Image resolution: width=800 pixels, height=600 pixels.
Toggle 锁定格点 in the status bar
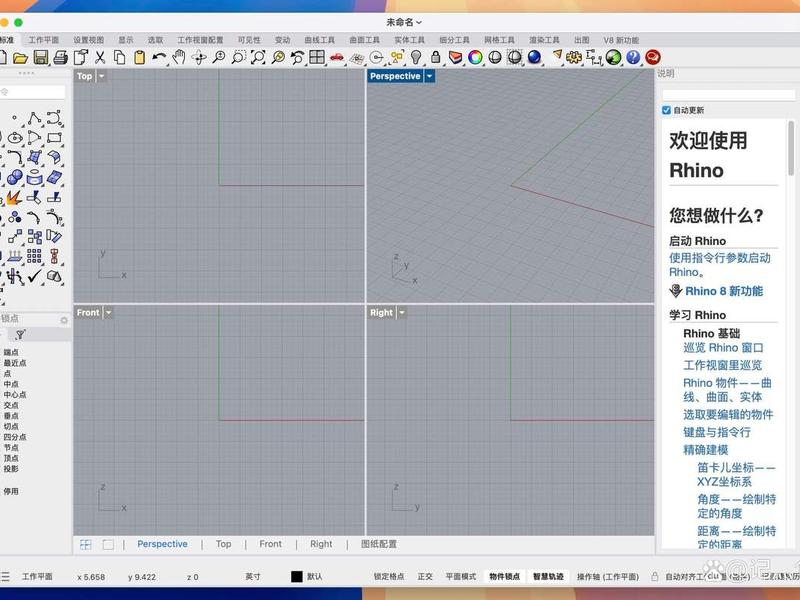click(389, 577)
